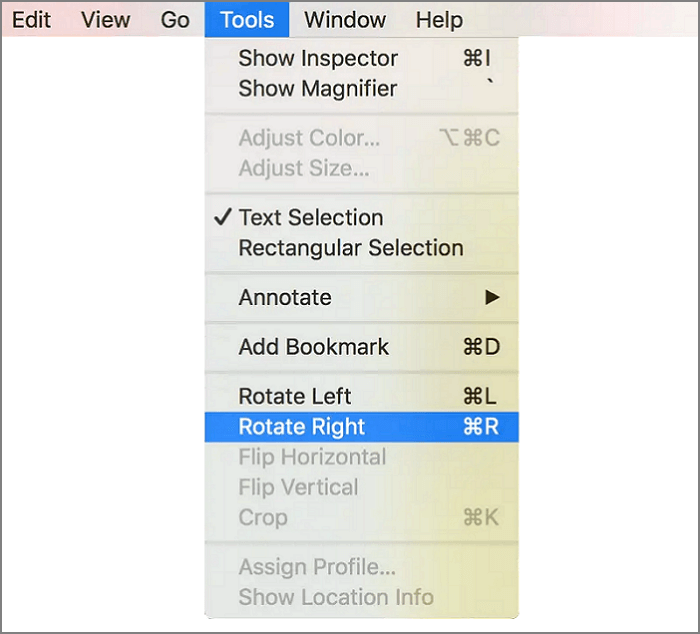This screenshot has height=634, width=700.
Task: Open the Help menu
Action: [439, 19]
